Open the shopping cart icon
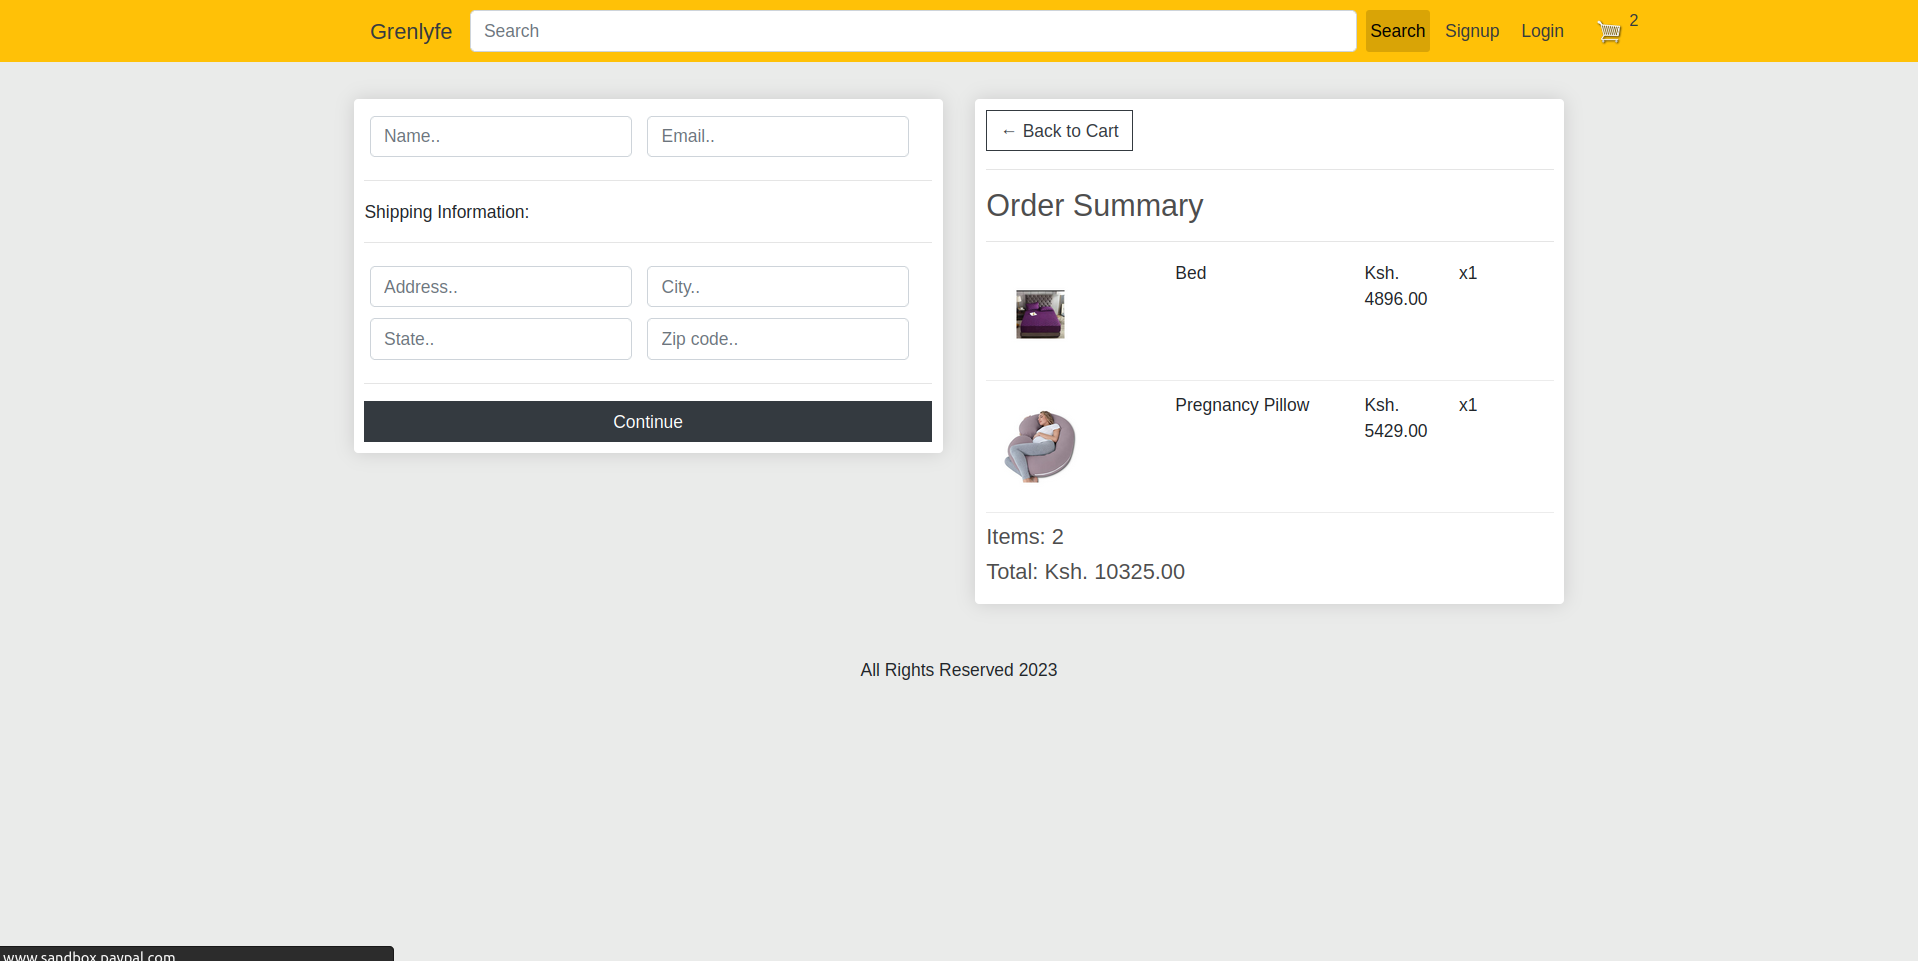Screen dimensions: 1918x961 click(x=1608, y=31)
